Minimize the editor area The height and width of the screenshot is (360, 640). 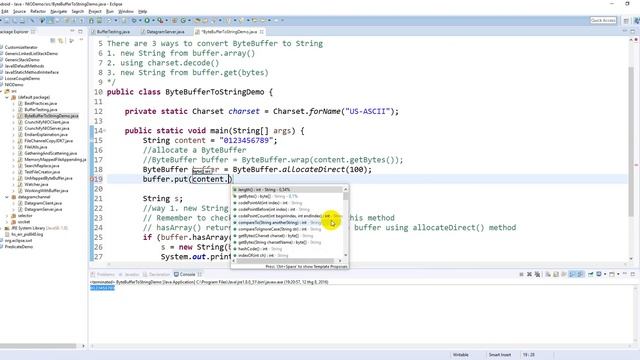(624, 31)
